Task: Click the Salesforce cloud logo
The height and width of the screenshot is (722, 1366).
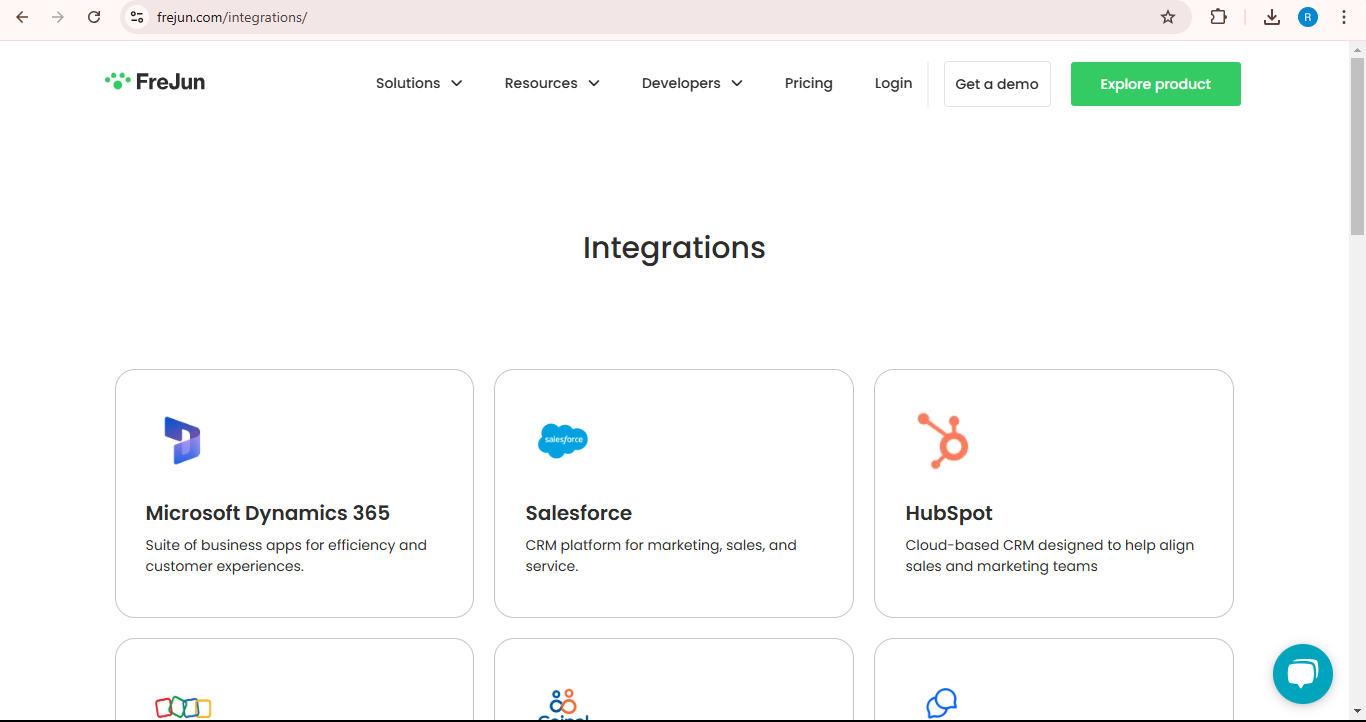Action: click(x=563, y=440)
